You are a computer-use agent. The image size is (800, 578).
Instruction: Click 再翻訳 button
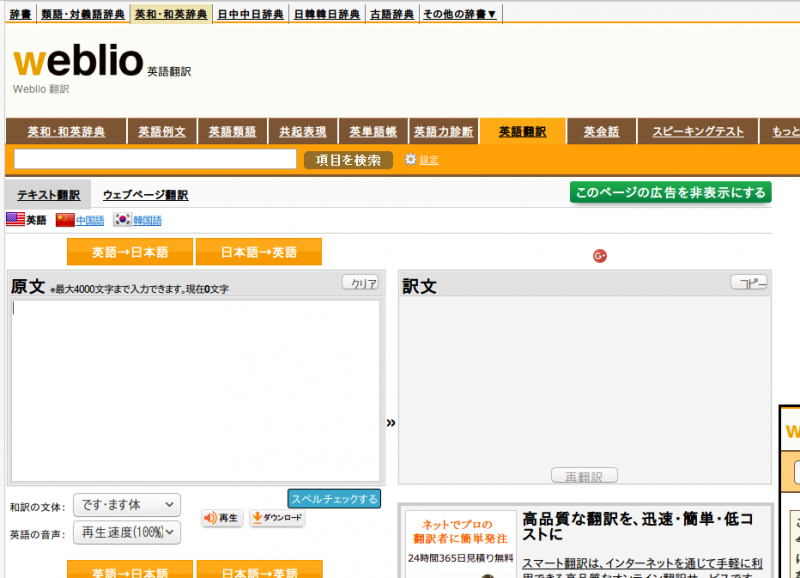tap(584, 476)
